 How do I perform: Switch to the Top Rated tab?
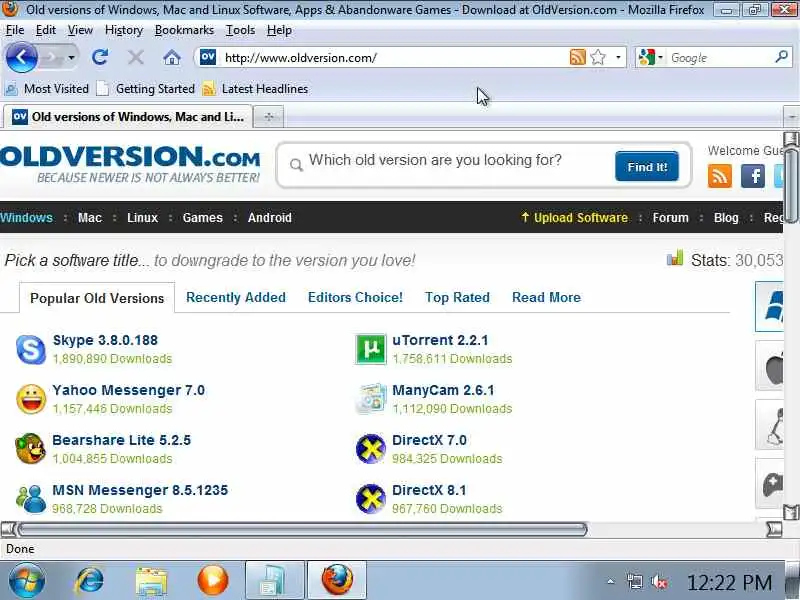click(x=457, y=297)
